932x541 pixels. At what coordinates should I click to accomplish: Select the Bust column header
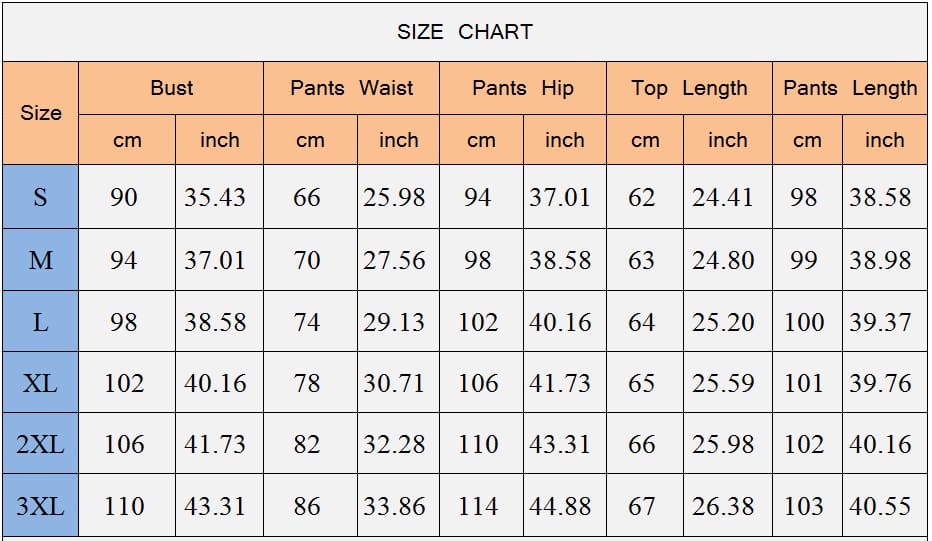171,88
